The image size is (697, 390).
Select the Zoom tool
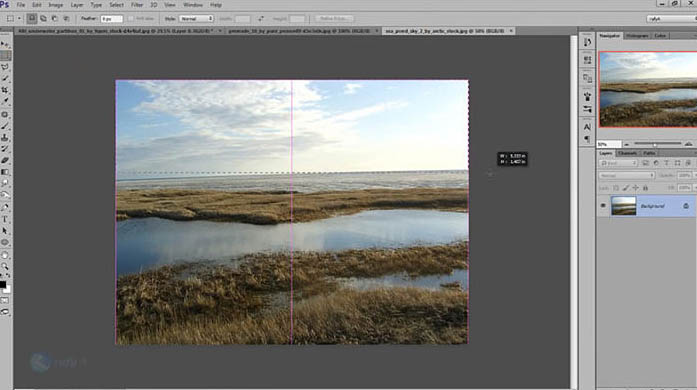5,266
